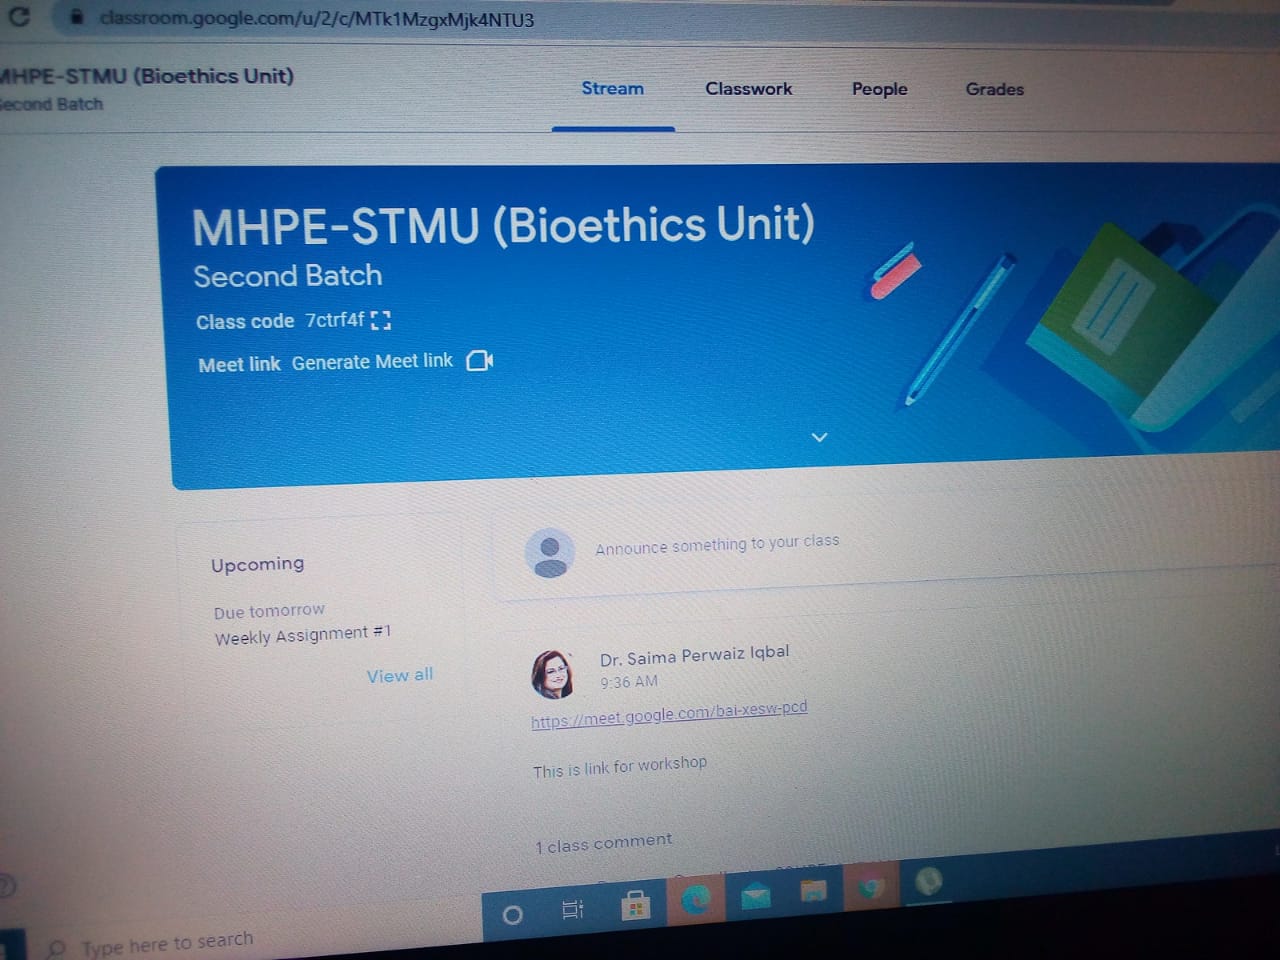The image size is (1280, 960).
Task: Select the Stream tab
Action: pos(612,89)
